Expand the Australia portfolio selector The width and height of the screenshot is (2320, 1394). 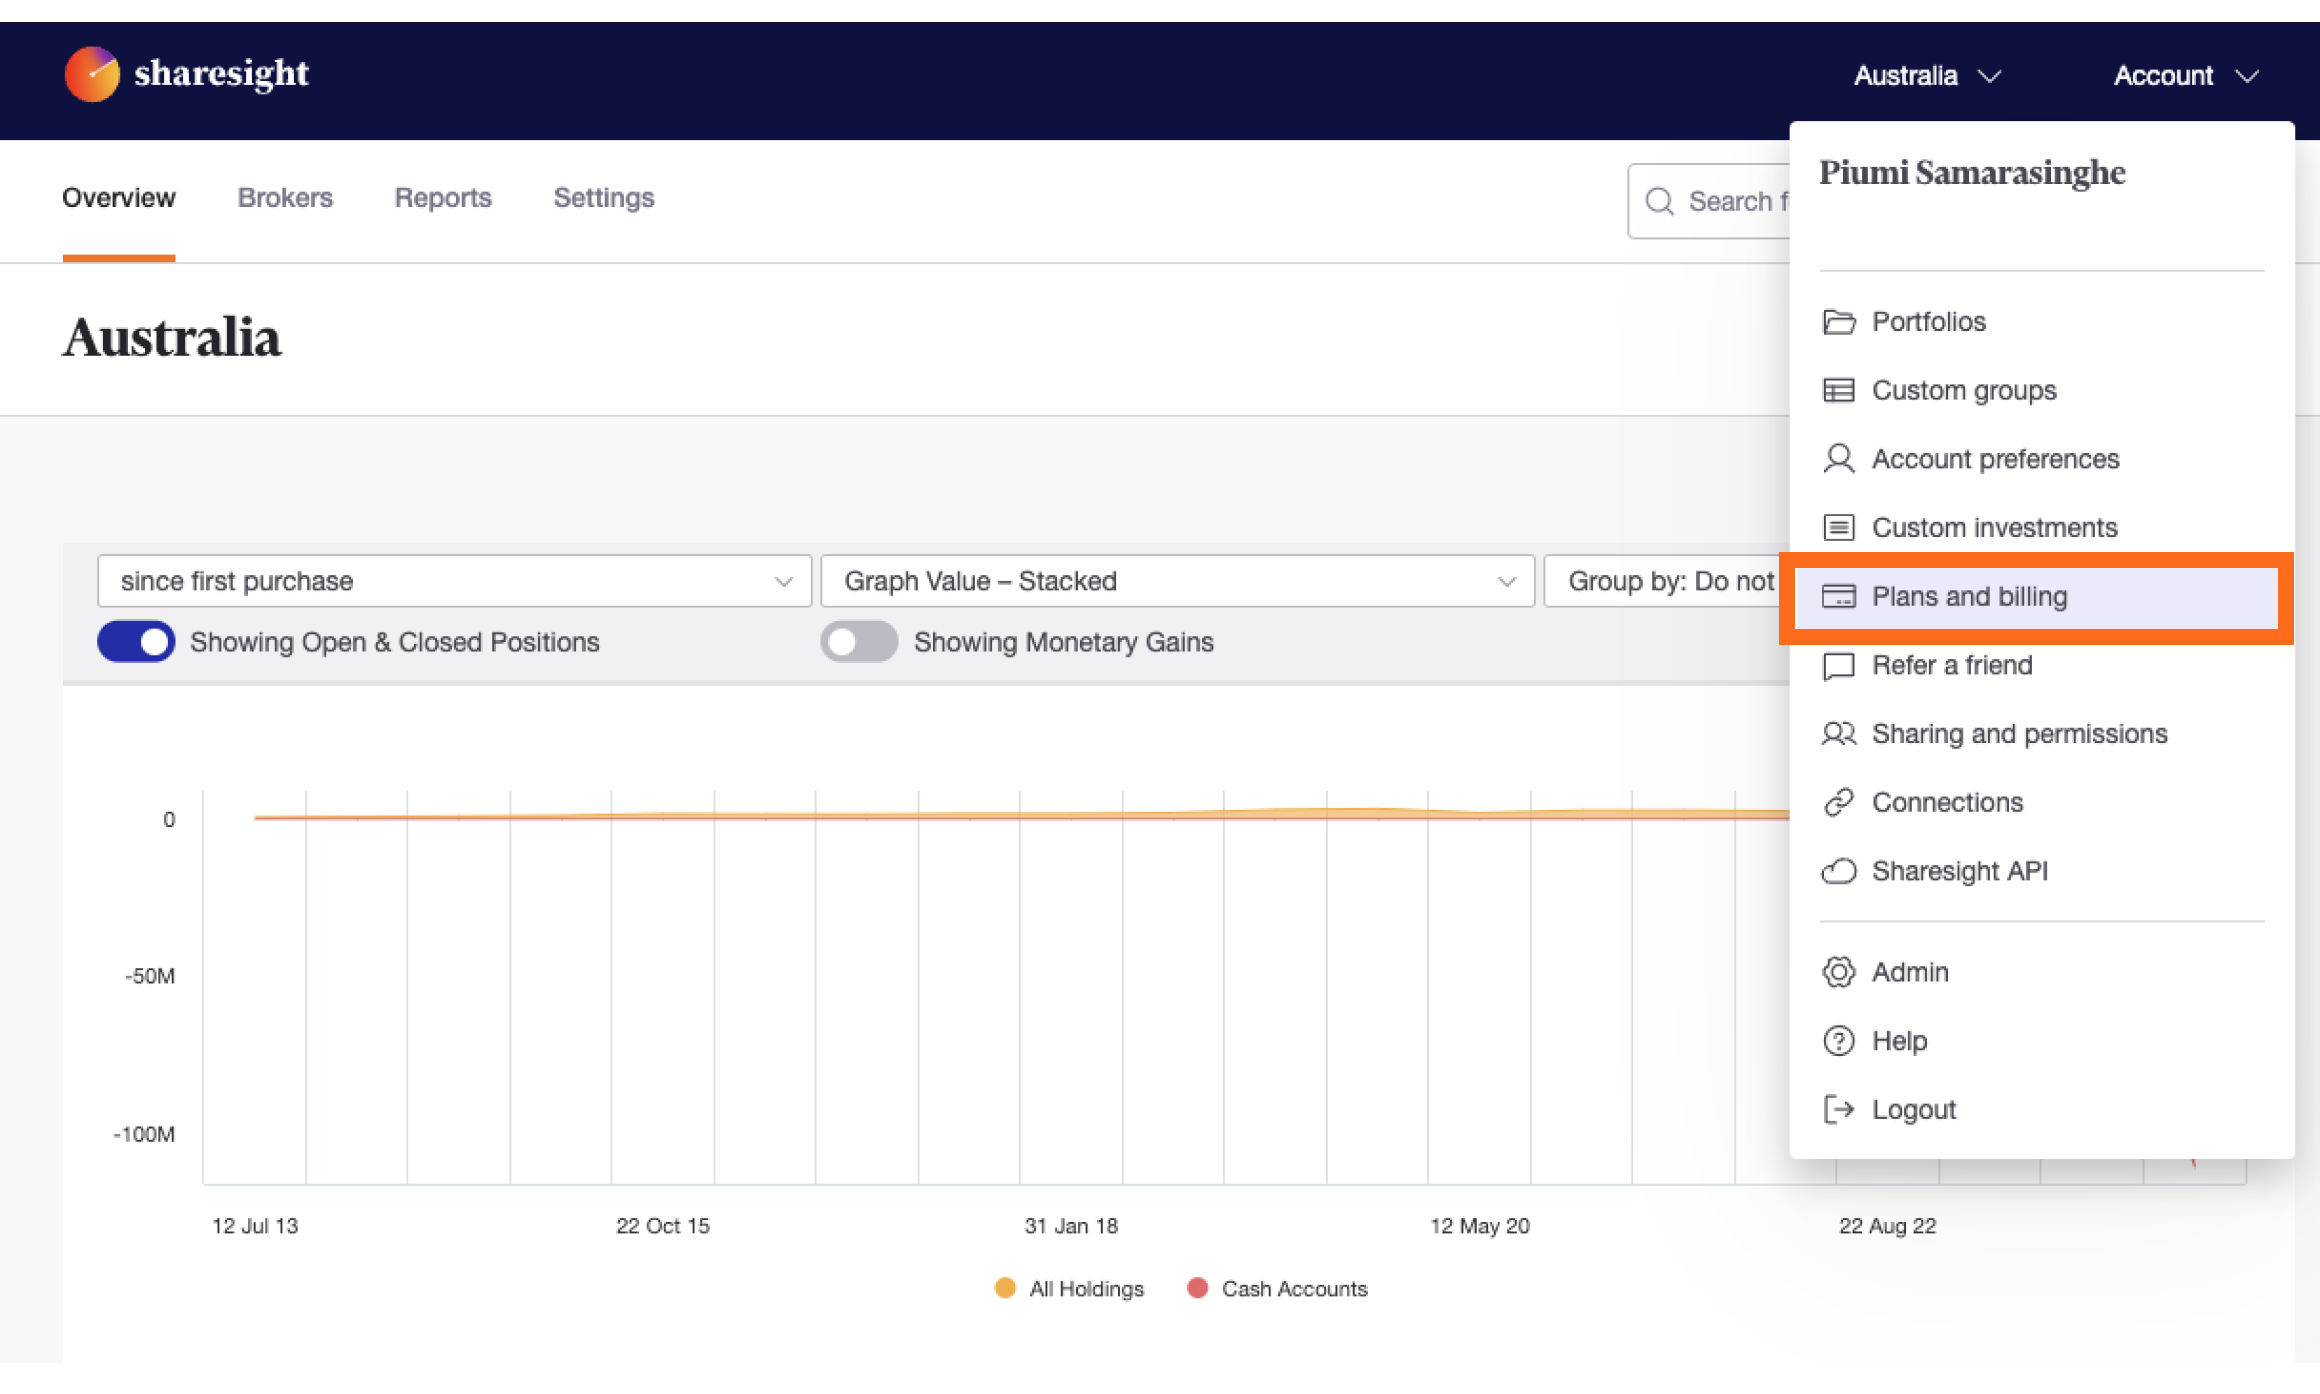1926,75
